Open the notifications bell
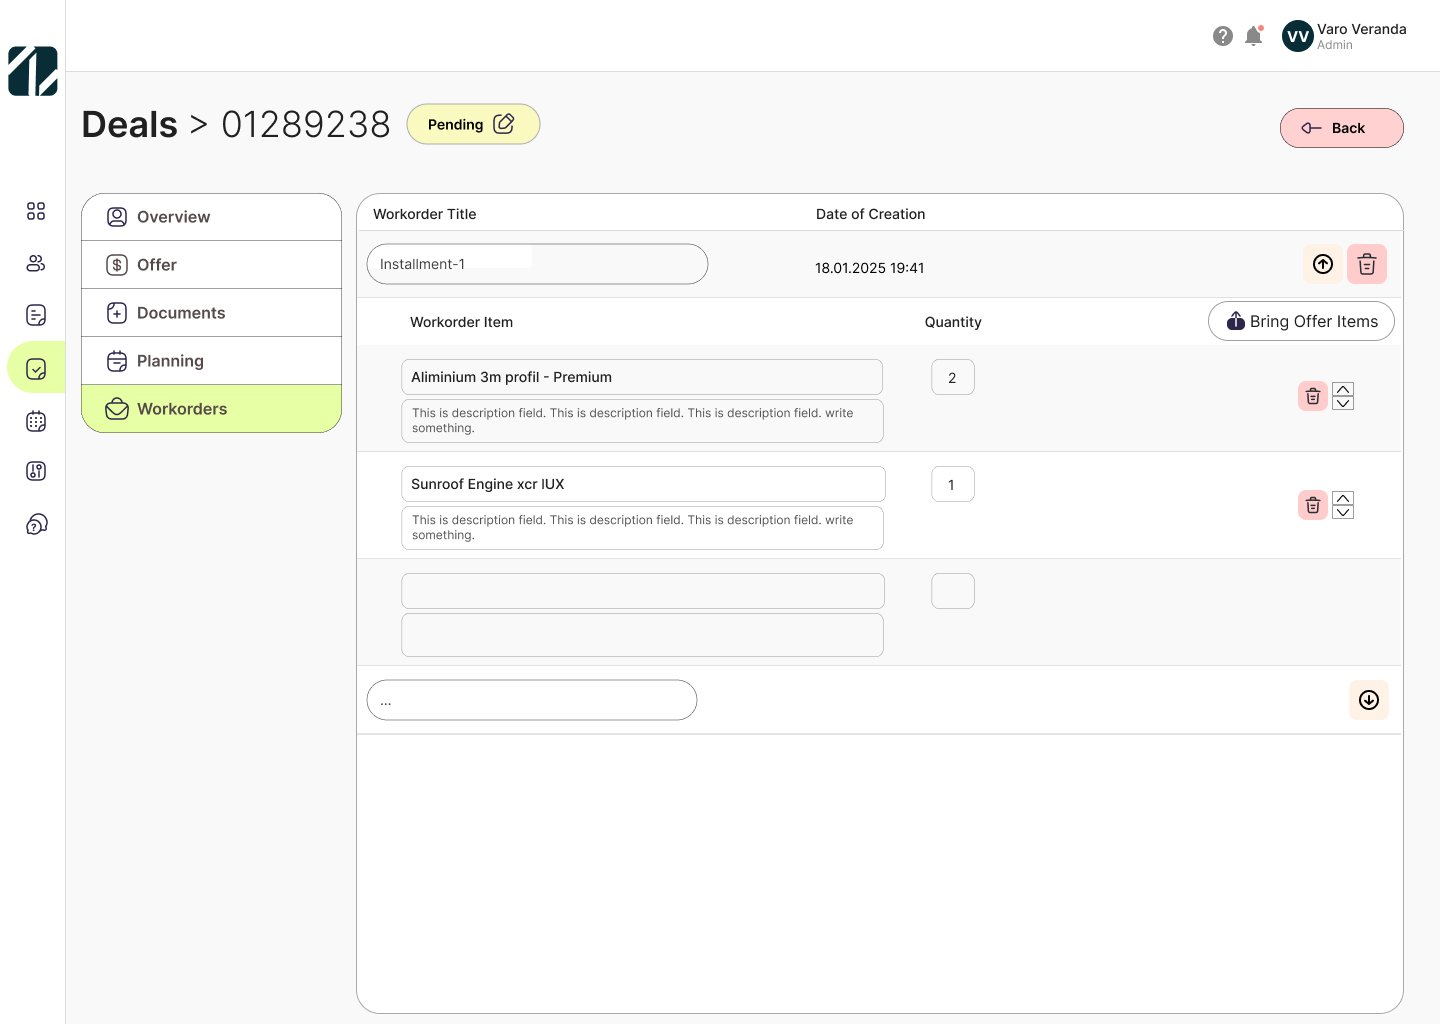Screen dimensions: 1440x1024 click(x=1253, y=36)
